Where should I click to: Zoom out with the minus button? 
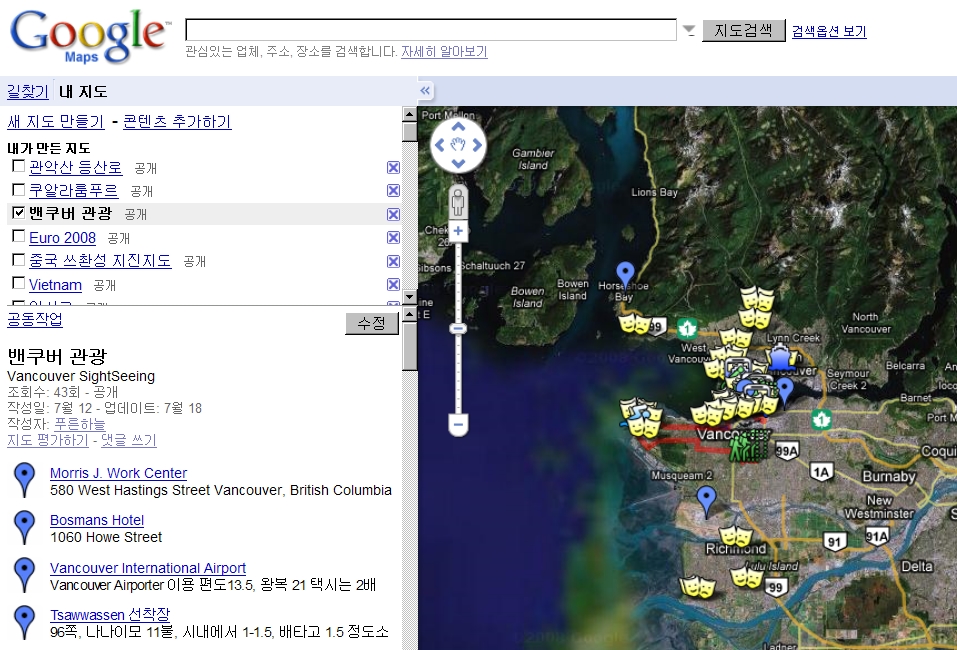click(x=458, y=424)
